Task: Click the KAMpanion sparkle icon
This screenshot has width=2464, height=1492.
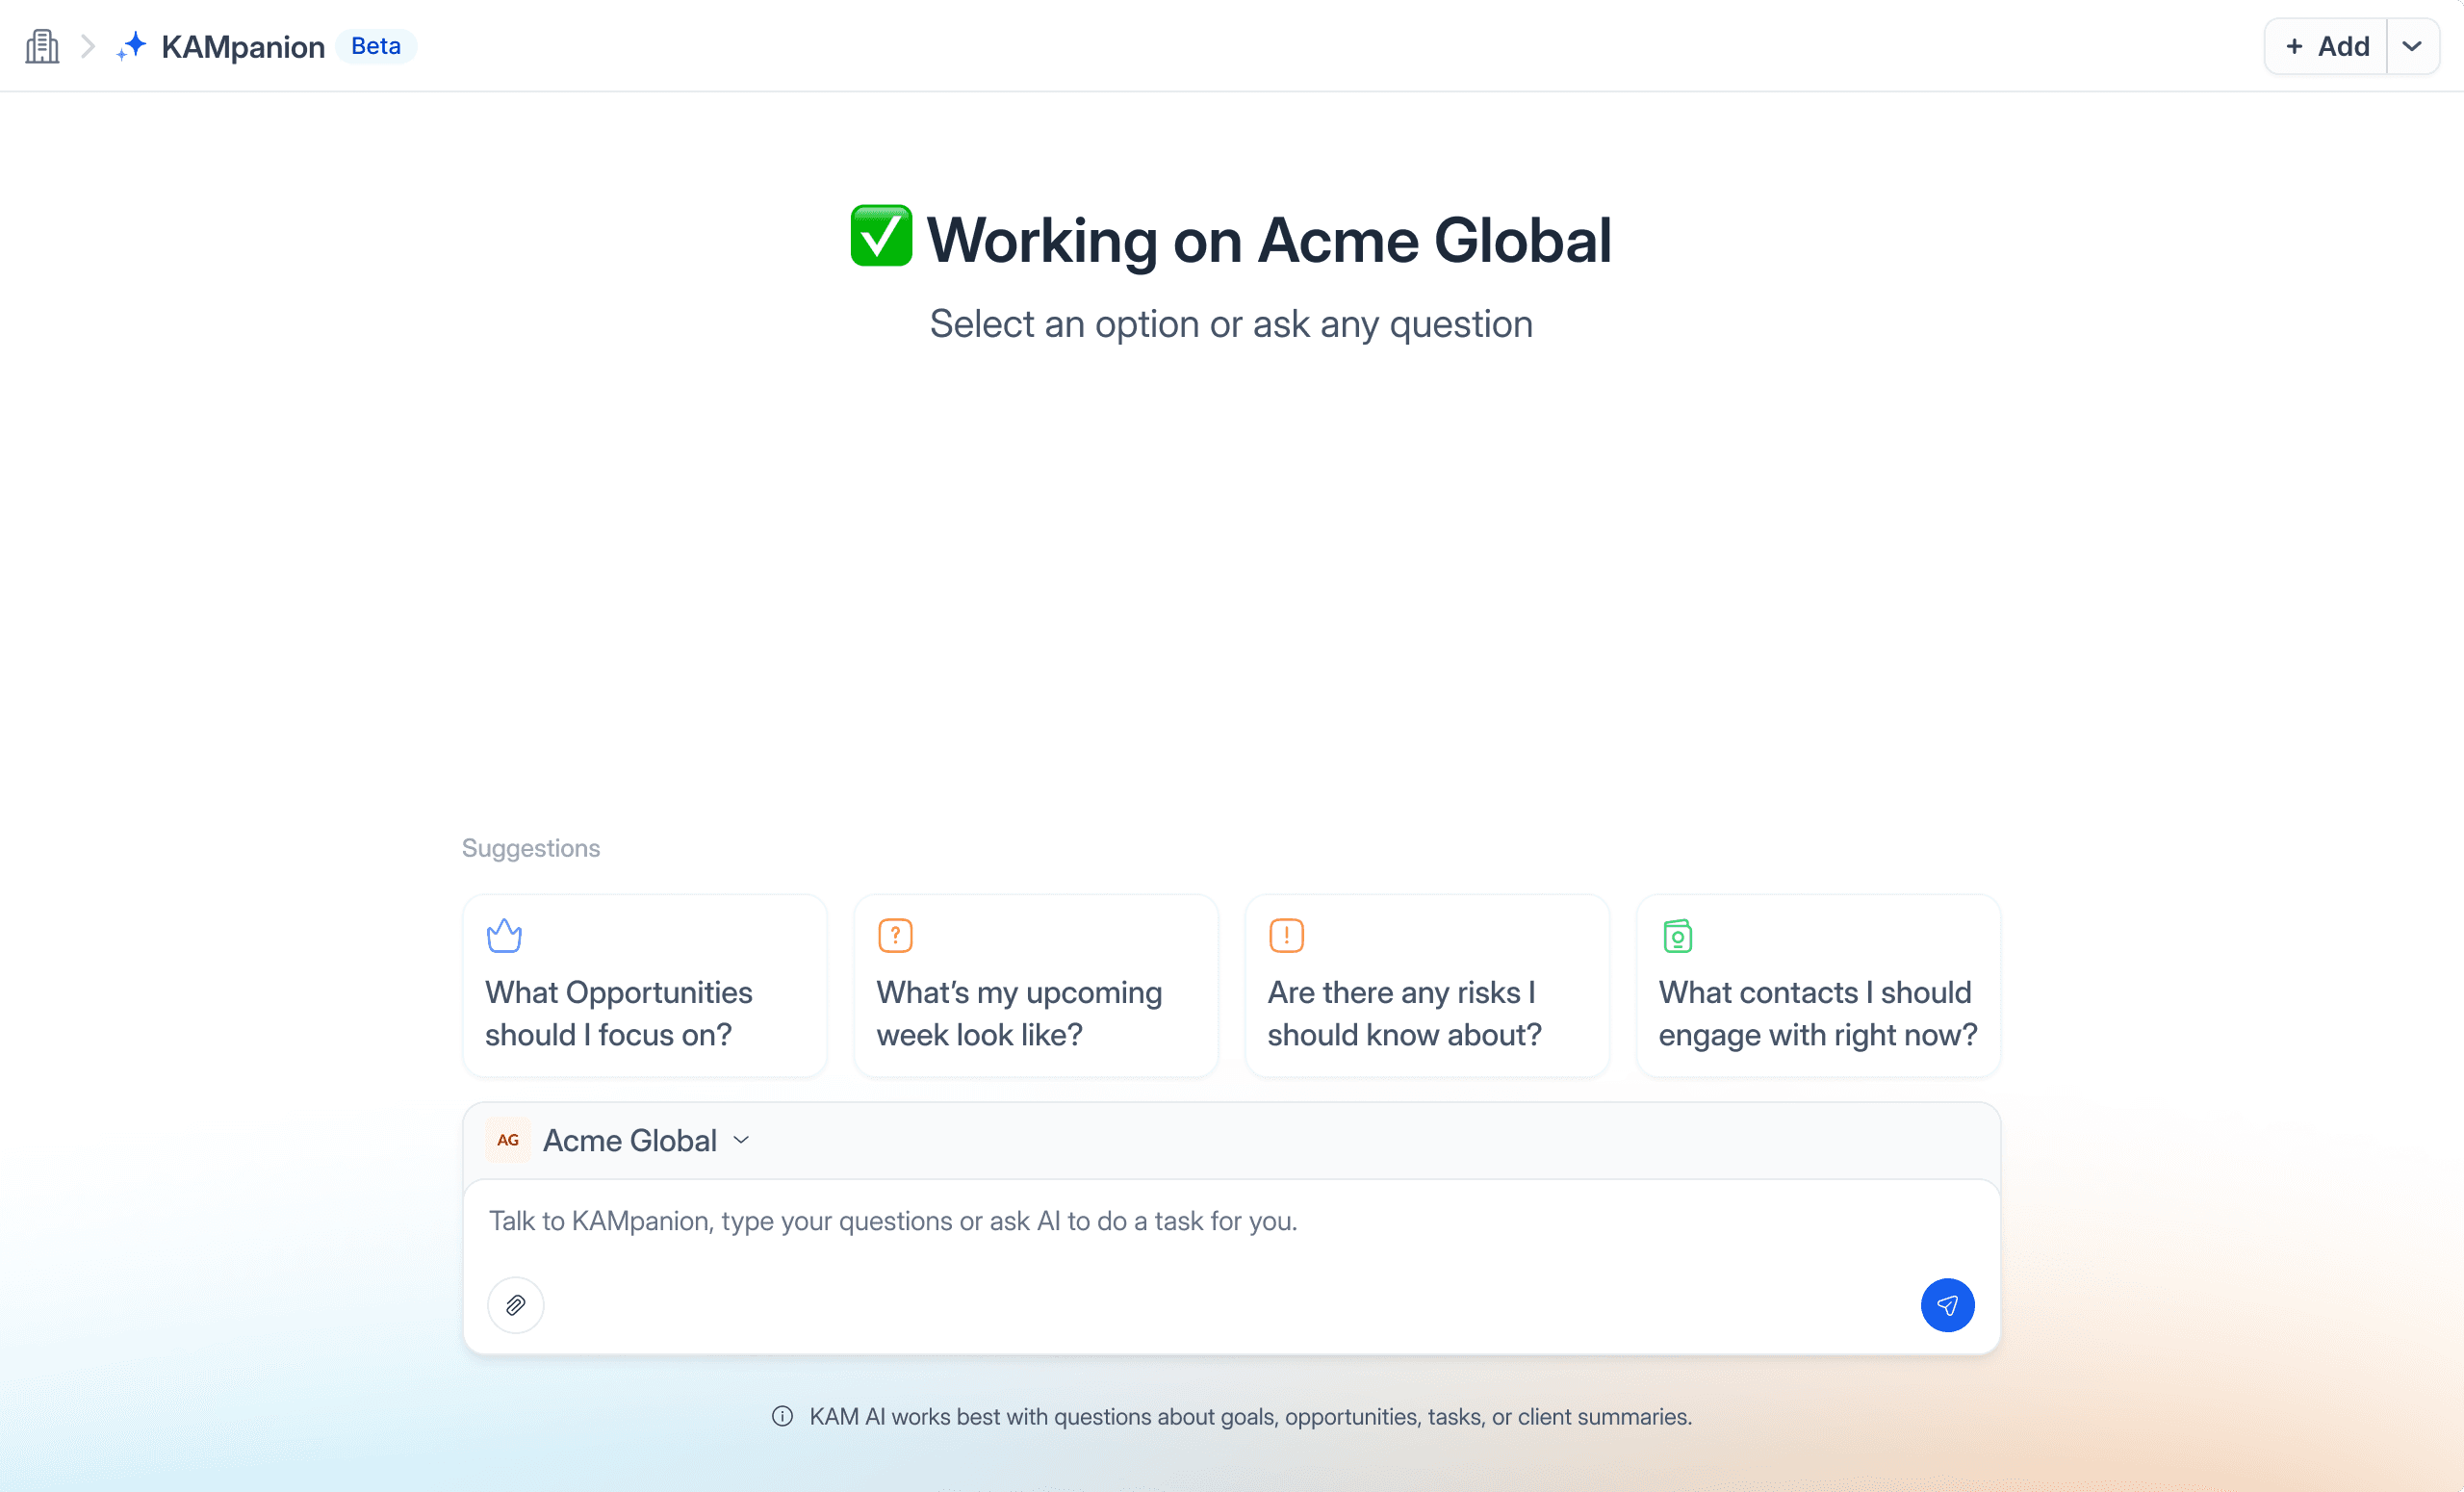Action: tap(131, 46)
